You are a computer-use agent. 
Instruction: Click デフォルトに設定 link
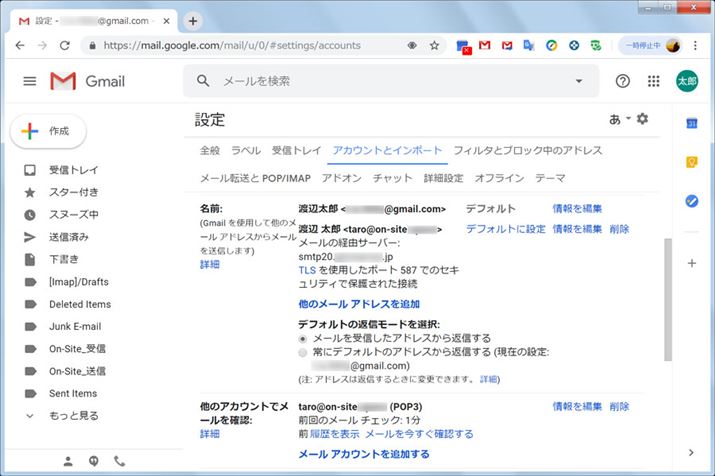click(x=505, y=229)
